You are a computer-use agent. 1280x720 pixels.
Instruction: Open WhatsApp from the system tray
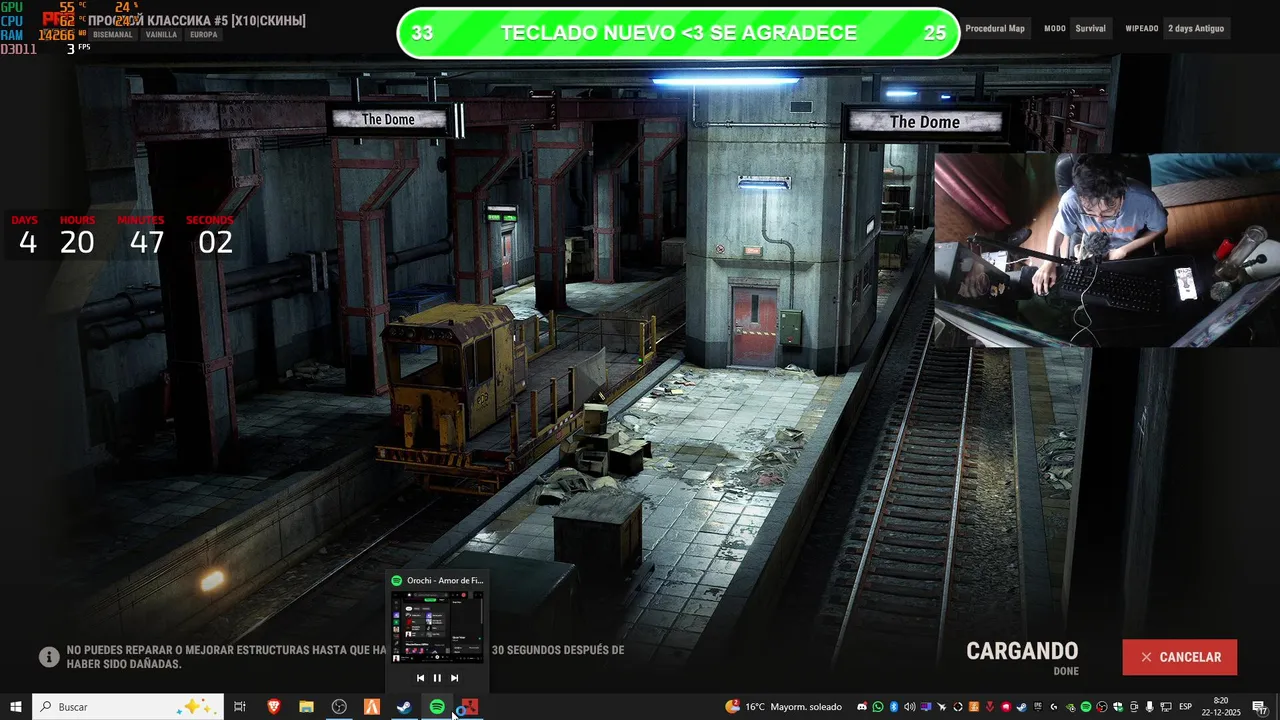coord(878,707)
